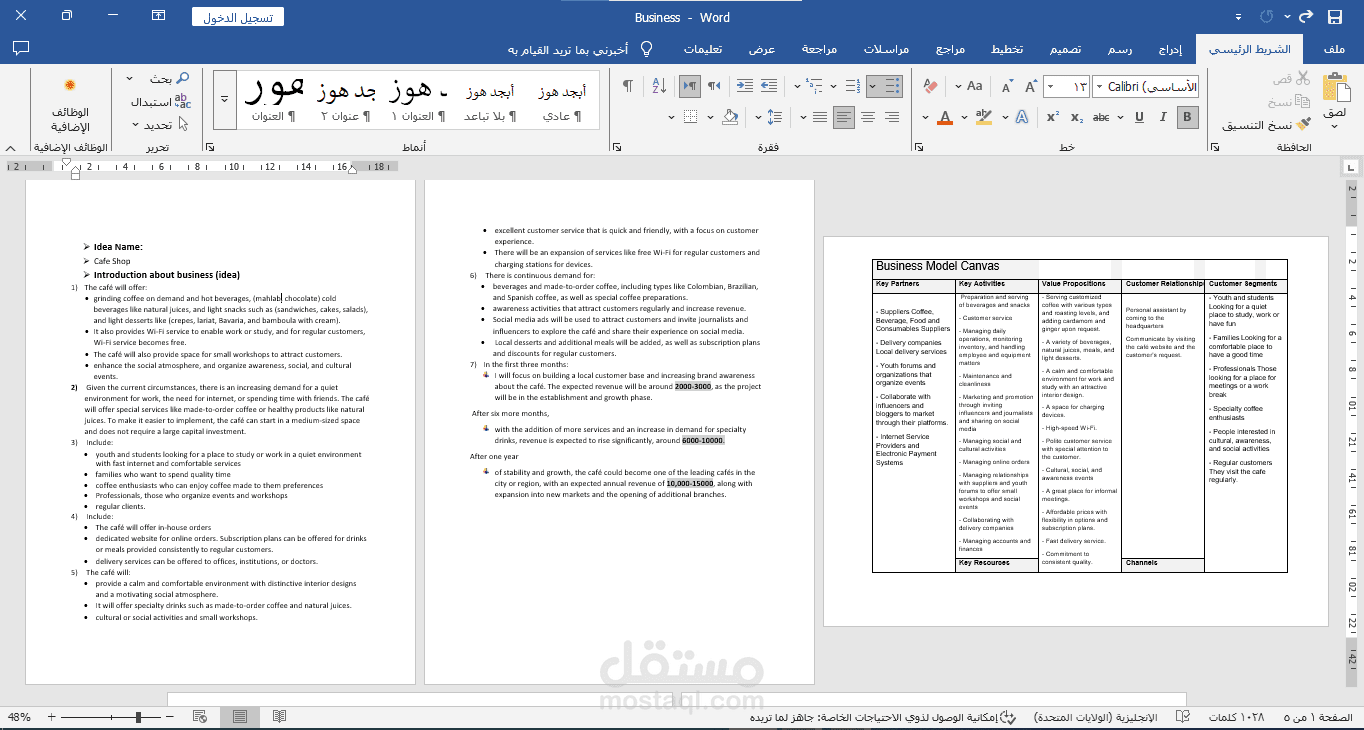Screen dimensions: 1364x730
Task: Open the highlight color dropdown arrow
Action: coord(965,117)
